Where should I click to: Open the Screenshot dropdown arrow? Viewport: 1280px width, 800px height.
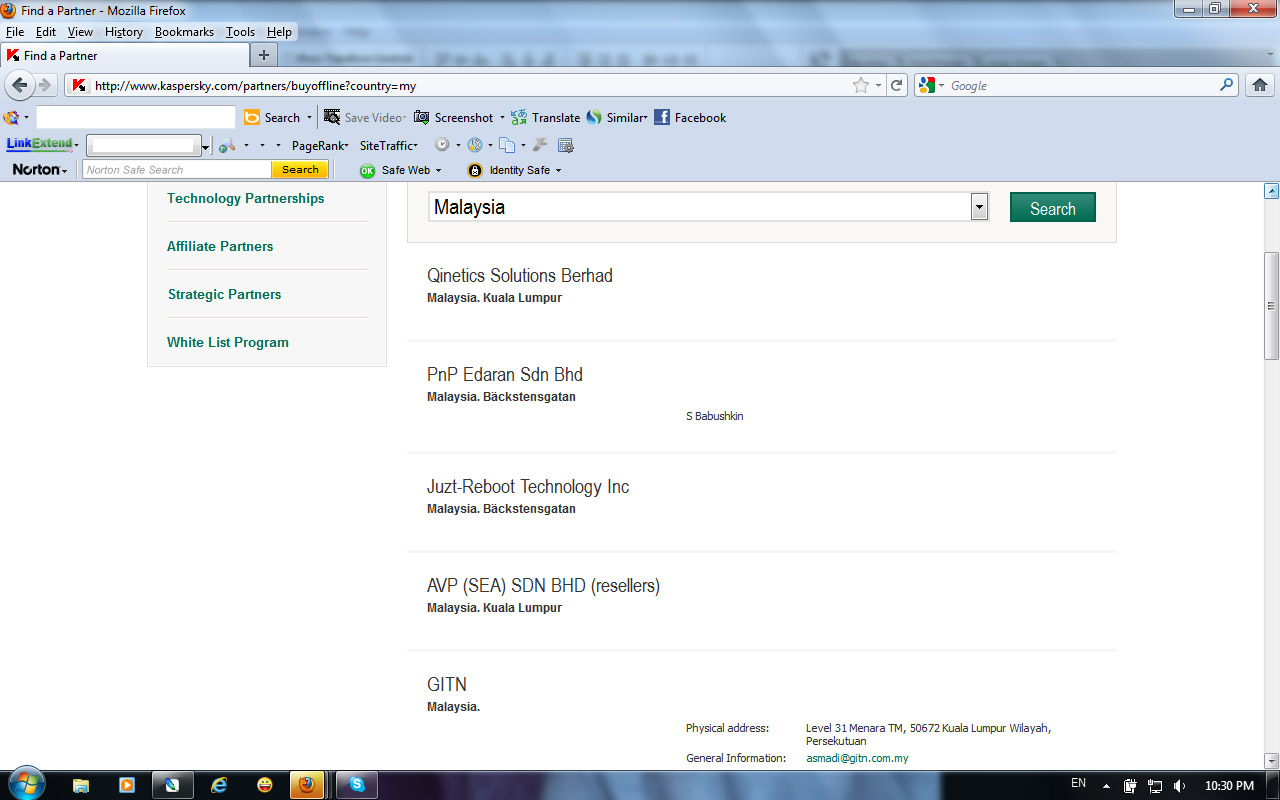(502, 117)
